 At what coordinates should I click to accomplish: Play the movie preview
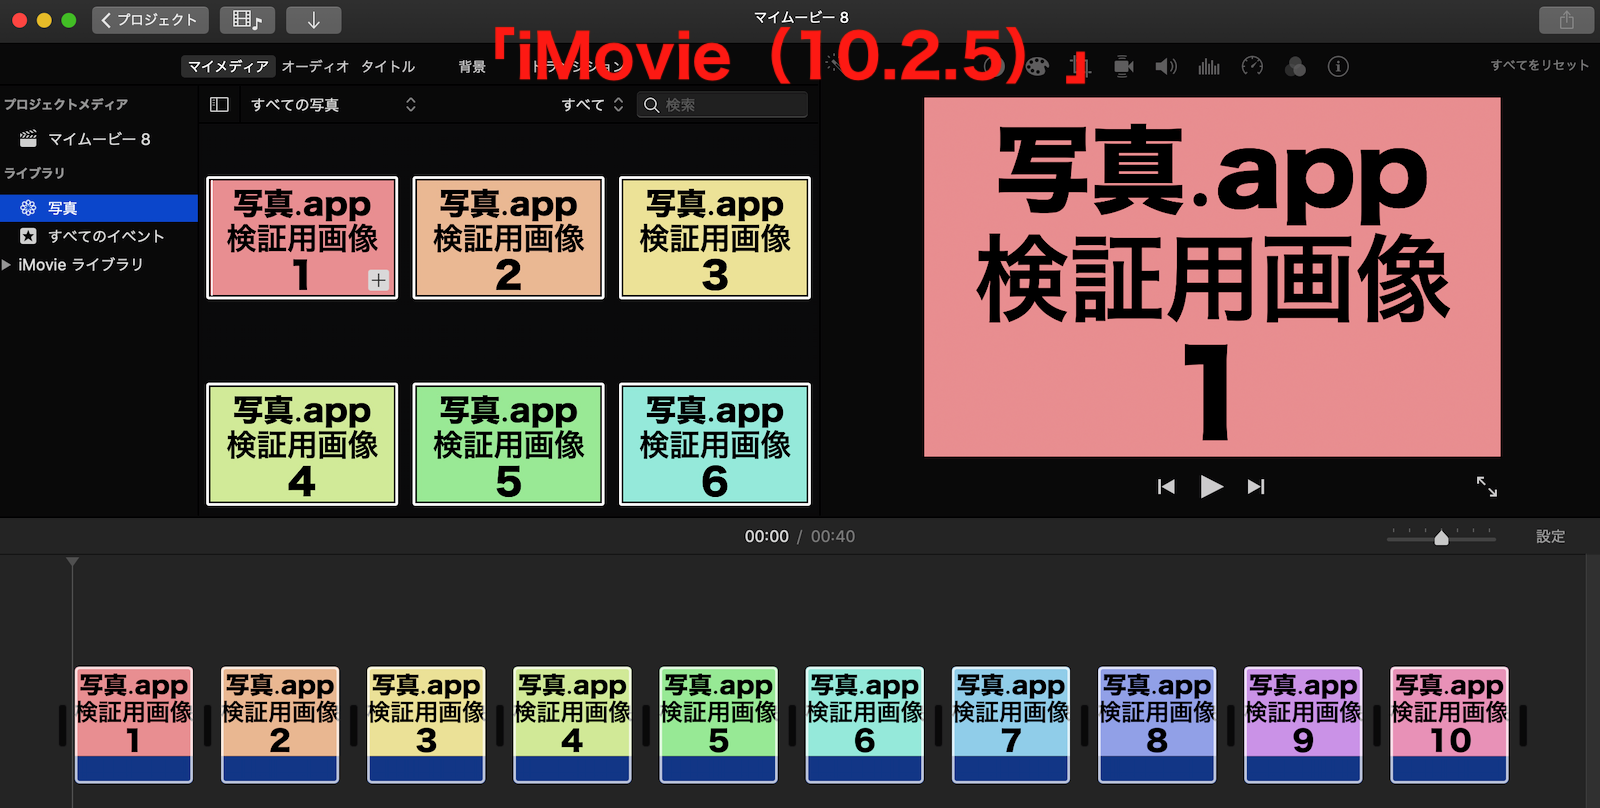coord(1211,487)
